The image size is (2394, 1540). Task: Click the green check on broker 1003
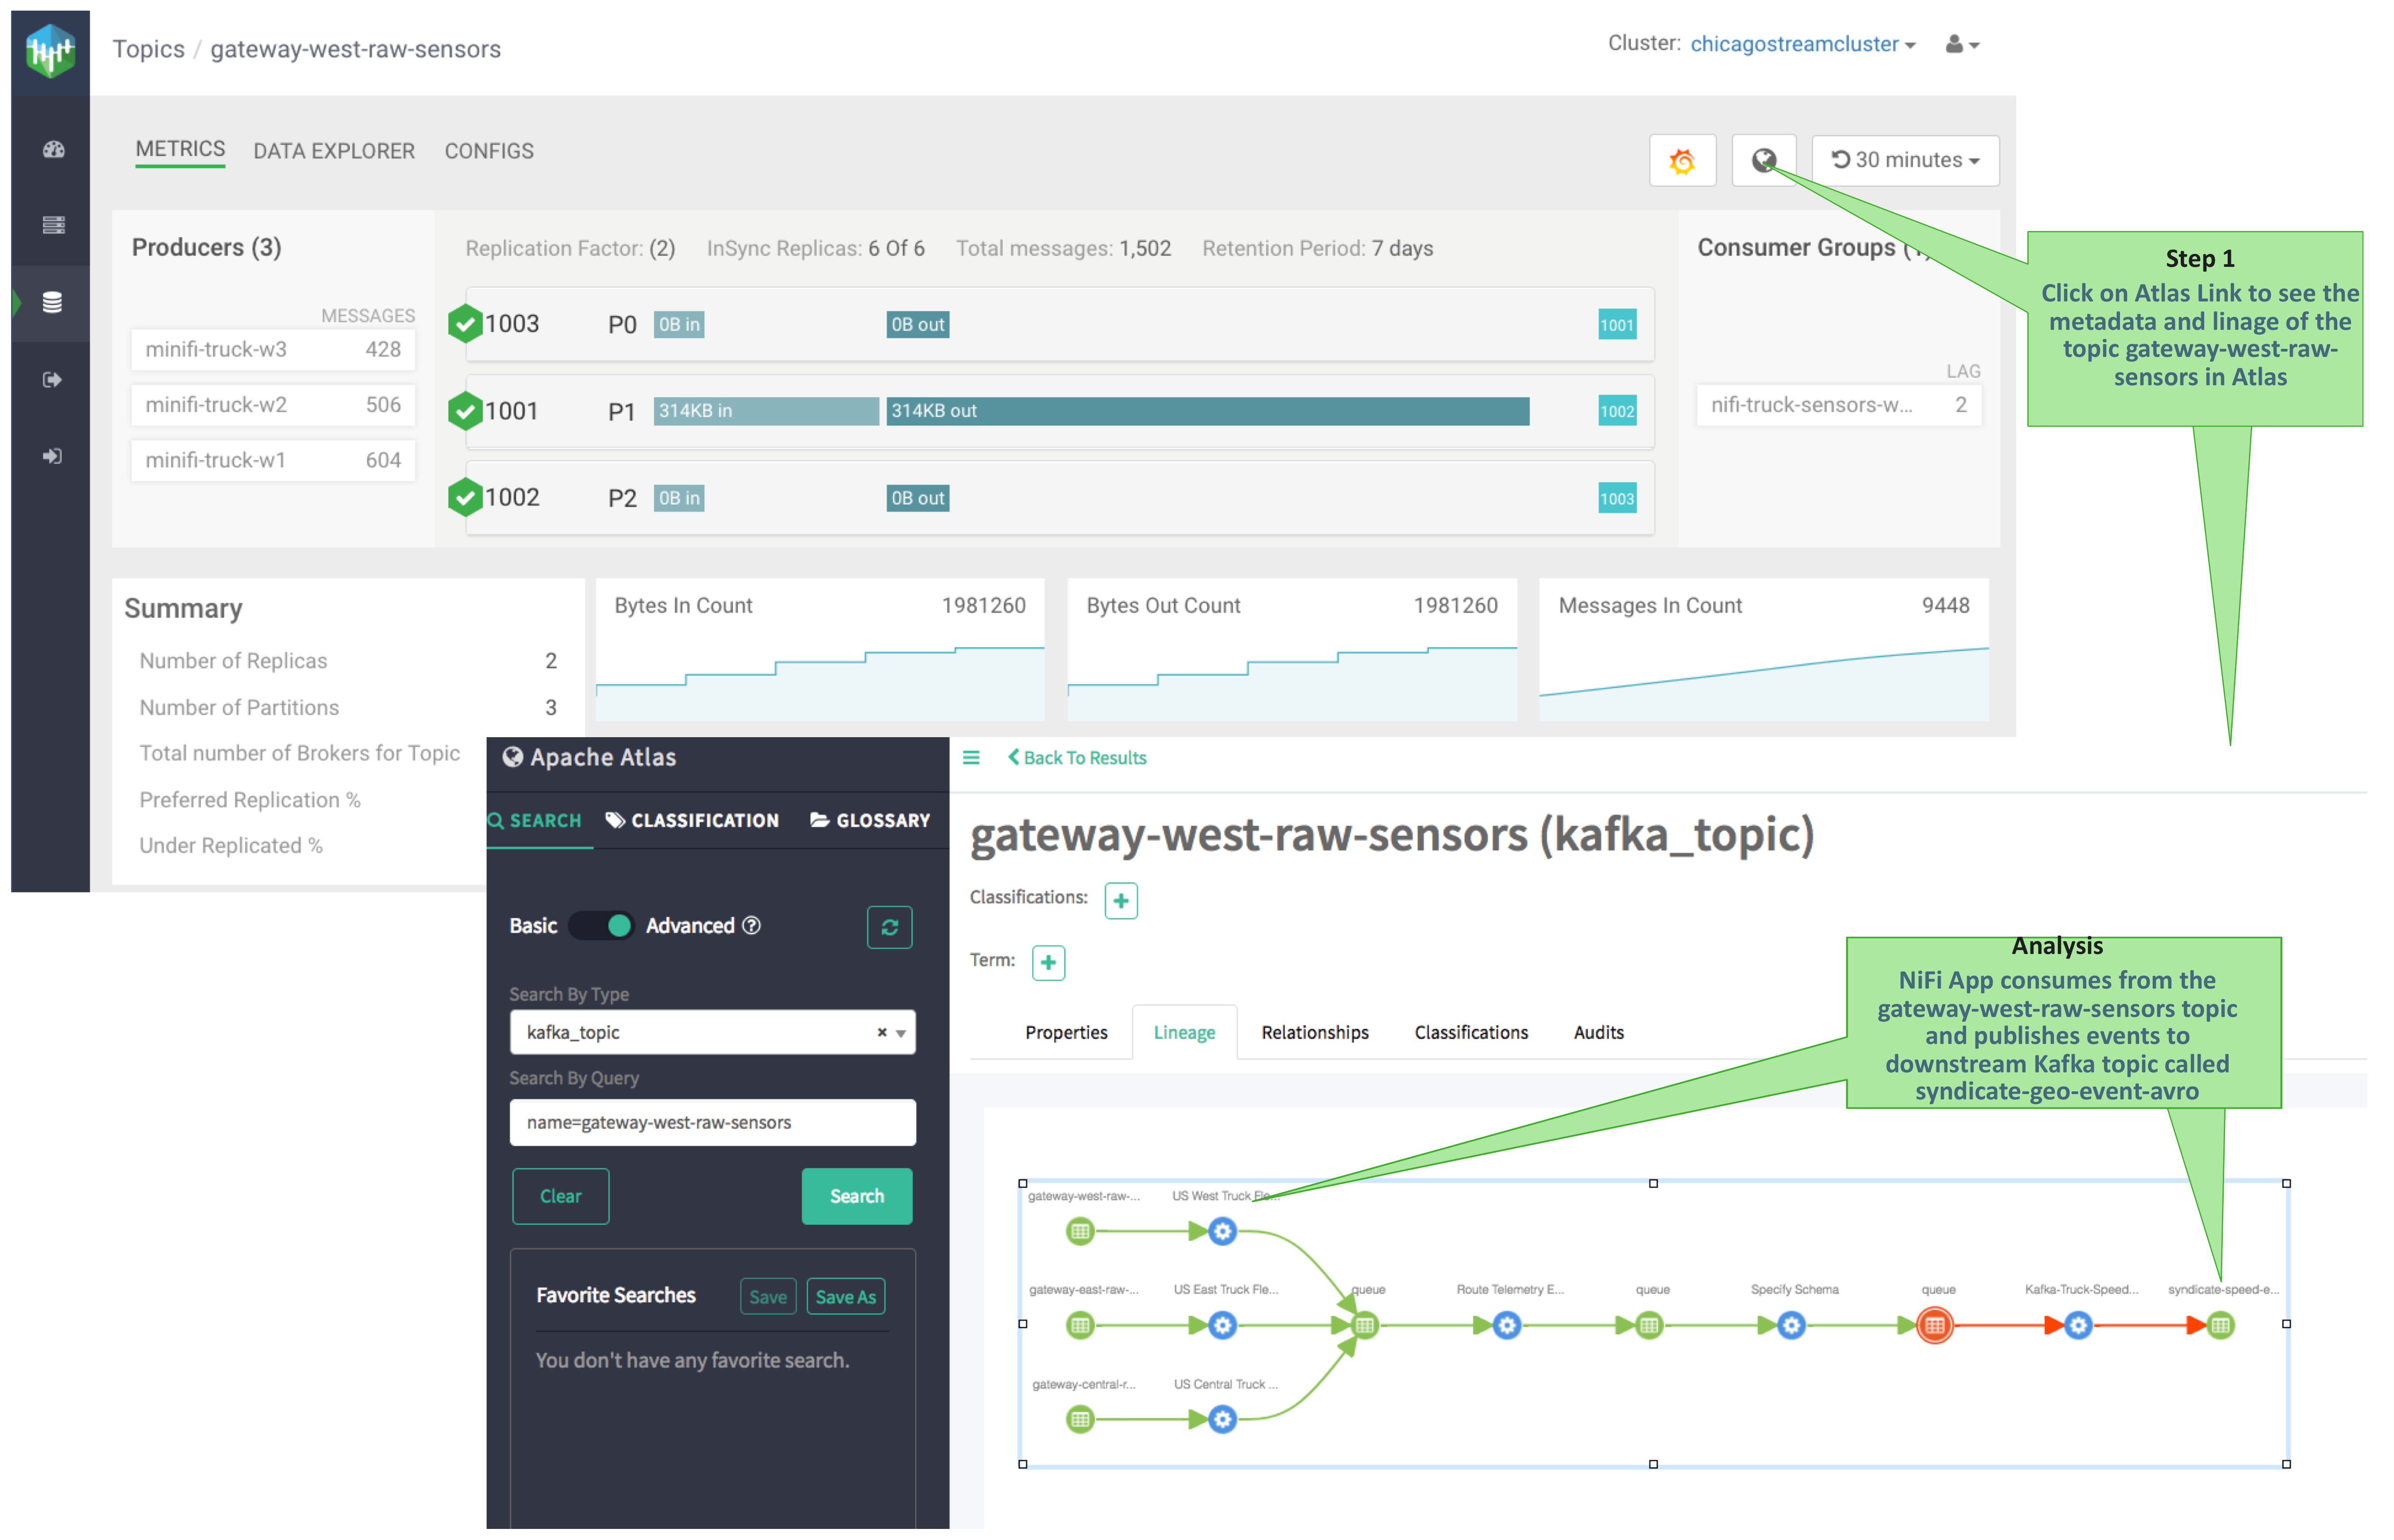pyautogui.click(x=465, y=324)
